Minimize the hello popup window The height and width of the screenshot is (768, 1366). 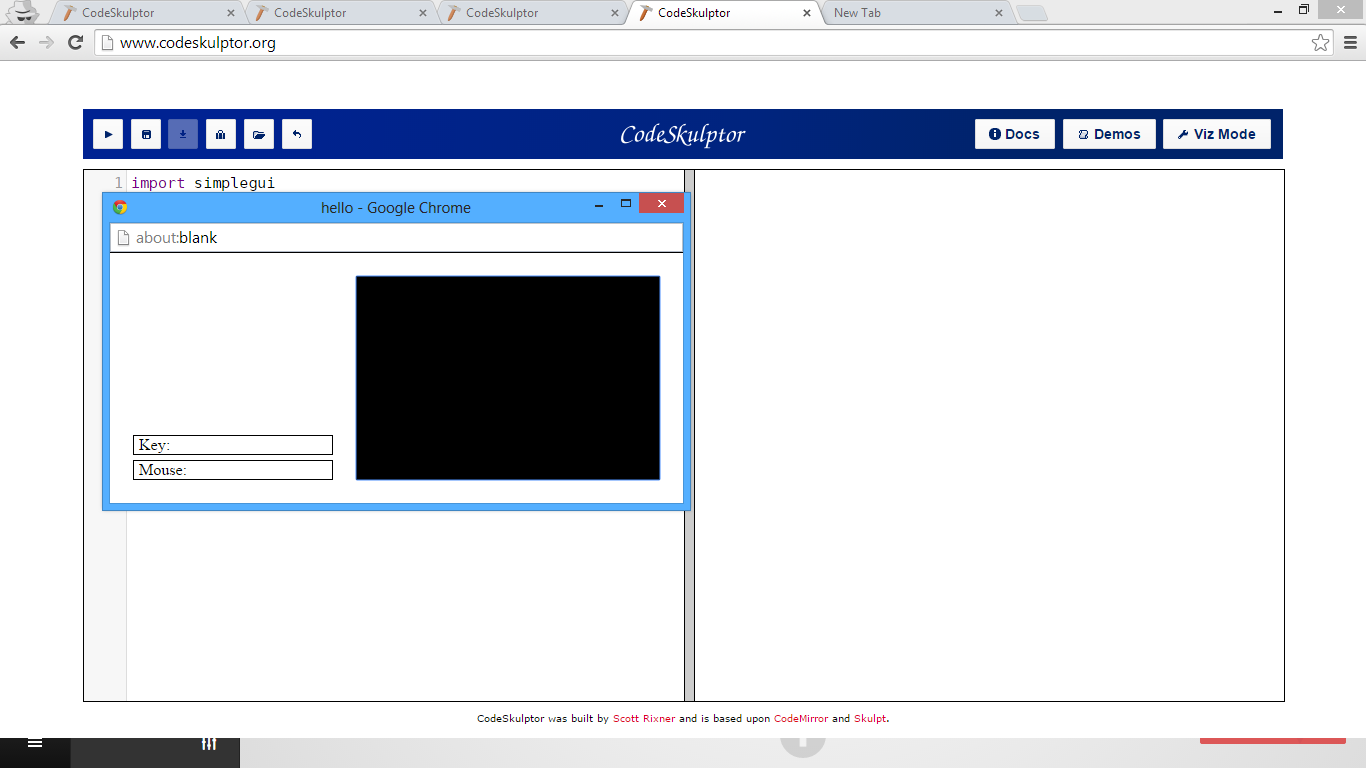click(599, 204)
